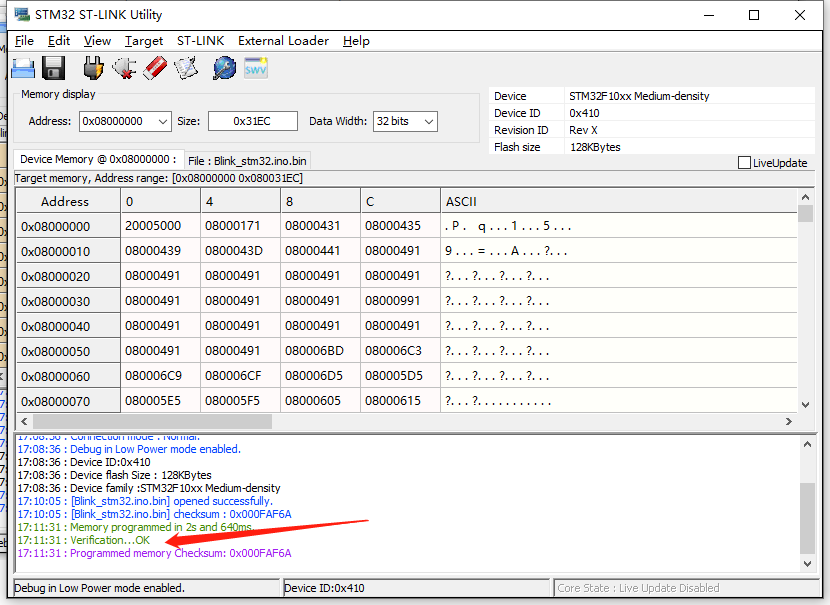Click Device value STM32F10xx Medium-density
Image resolution: width=830 pixels, height=605 pixels.
click(639, 96)
